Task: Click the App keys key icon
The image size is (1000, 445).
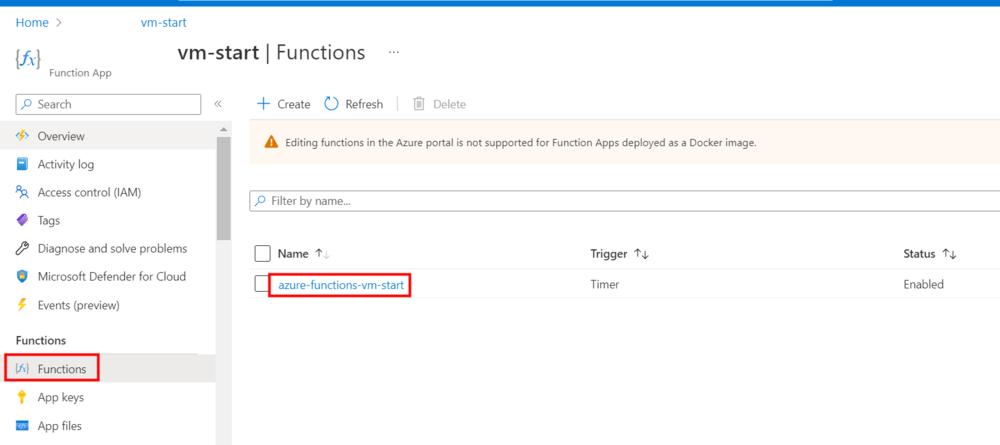Action: point(22,397)
